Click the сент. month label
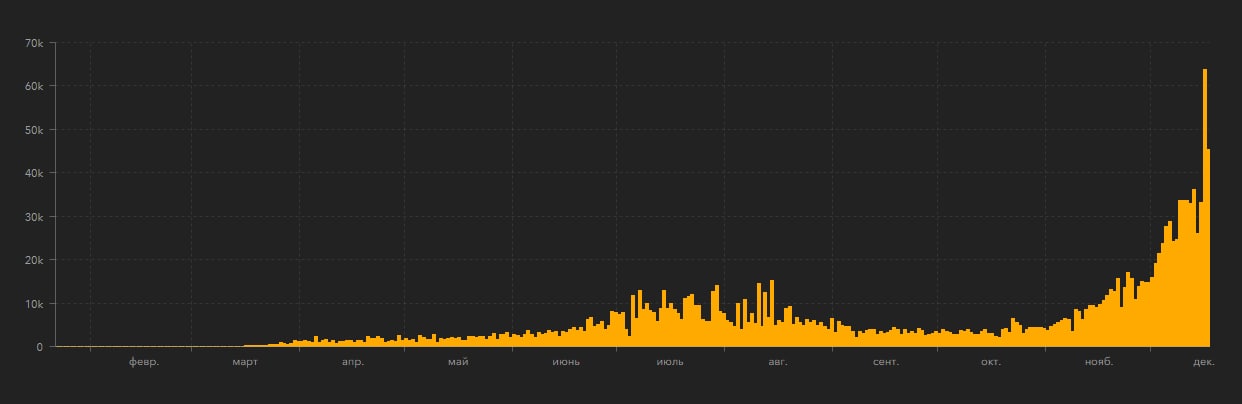Image resolution: width=1242 pixels, height=404 pixels. [x=885, y=362]
